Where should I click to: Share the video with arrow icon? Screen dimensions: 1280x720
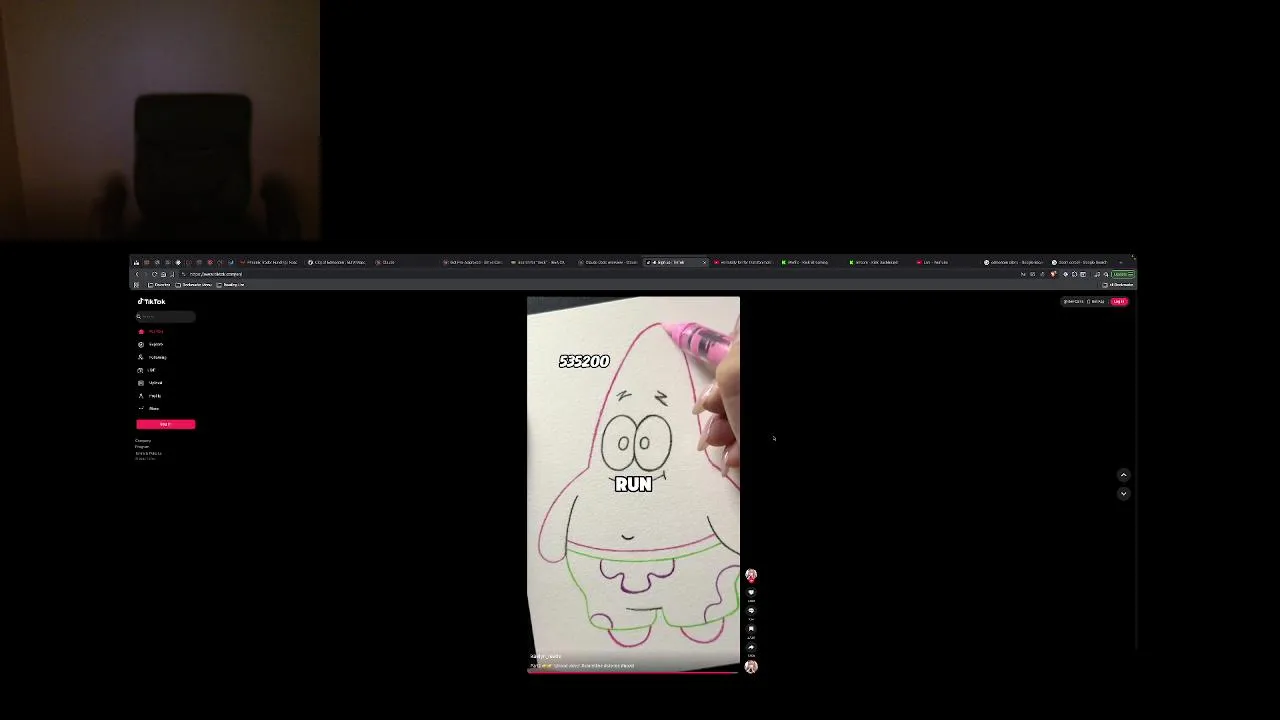[x=751, y=646]
